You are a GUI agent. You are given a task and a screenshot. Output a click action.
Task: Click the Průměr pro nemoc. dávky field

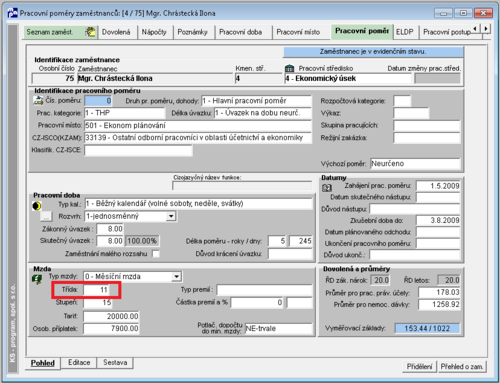point(439,304)
